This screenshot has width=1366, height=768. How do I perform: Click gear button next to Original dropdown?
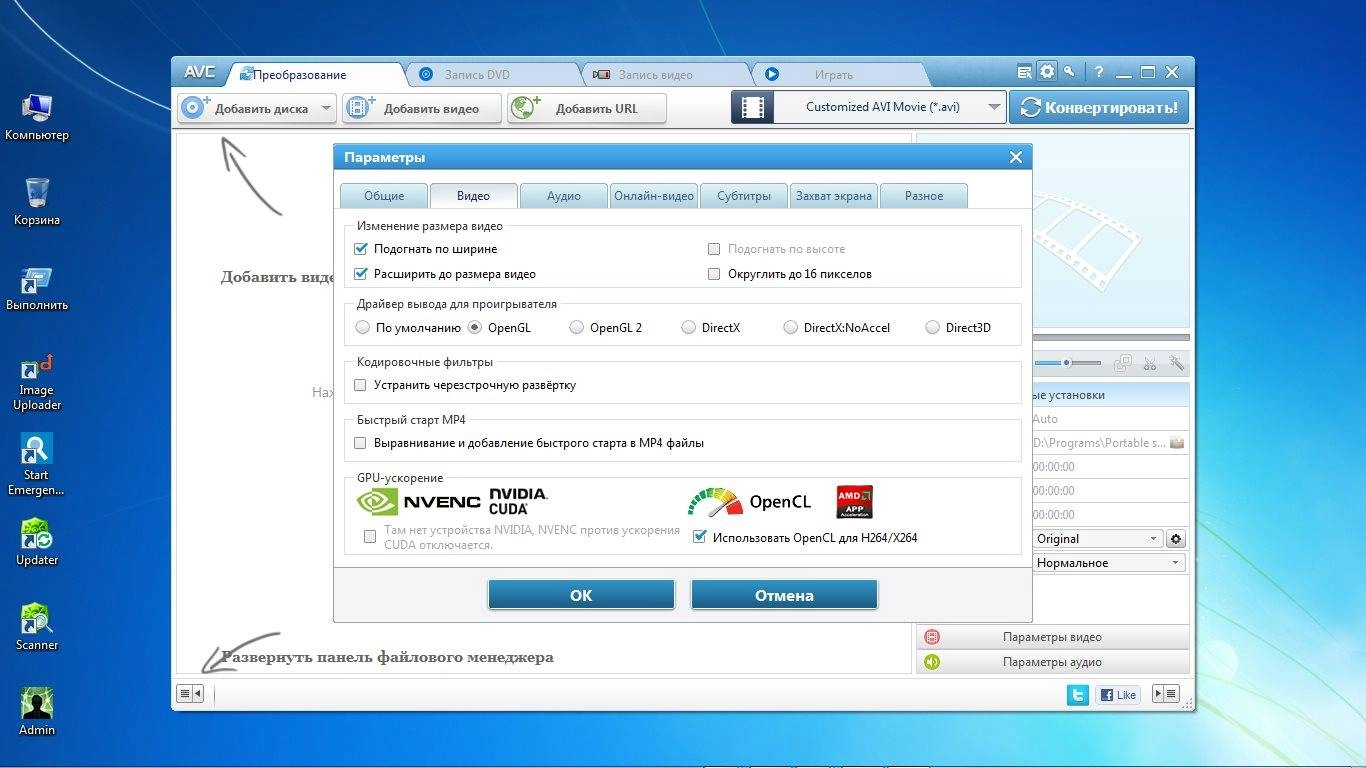[x=1176, y=539]
